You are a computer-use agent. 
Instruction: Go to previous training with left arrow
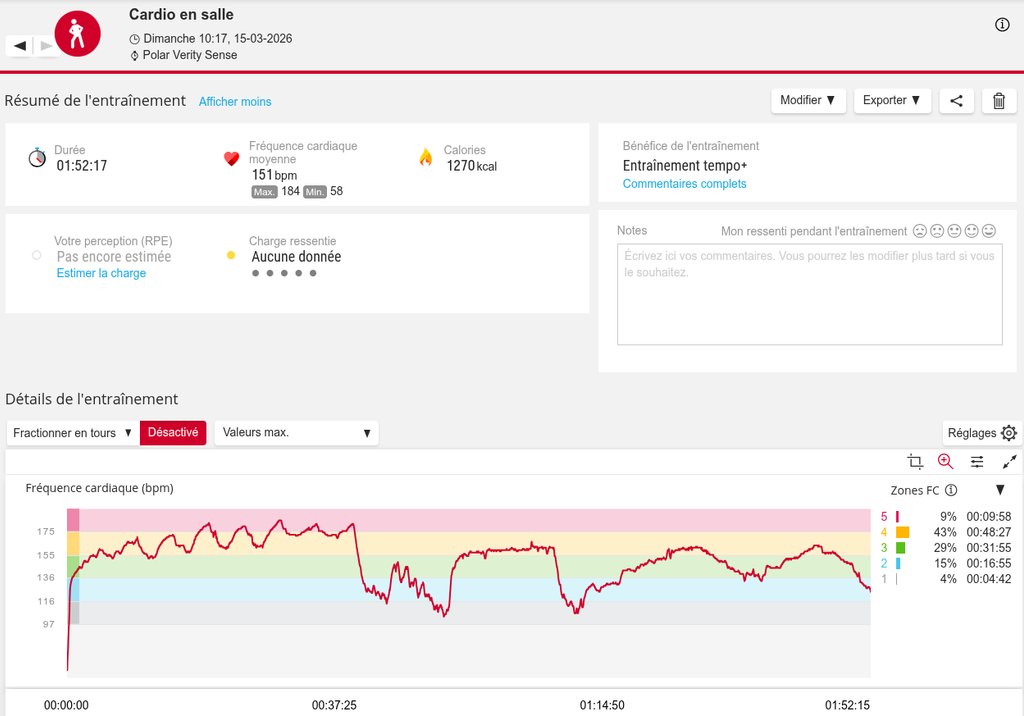point(20,46)
